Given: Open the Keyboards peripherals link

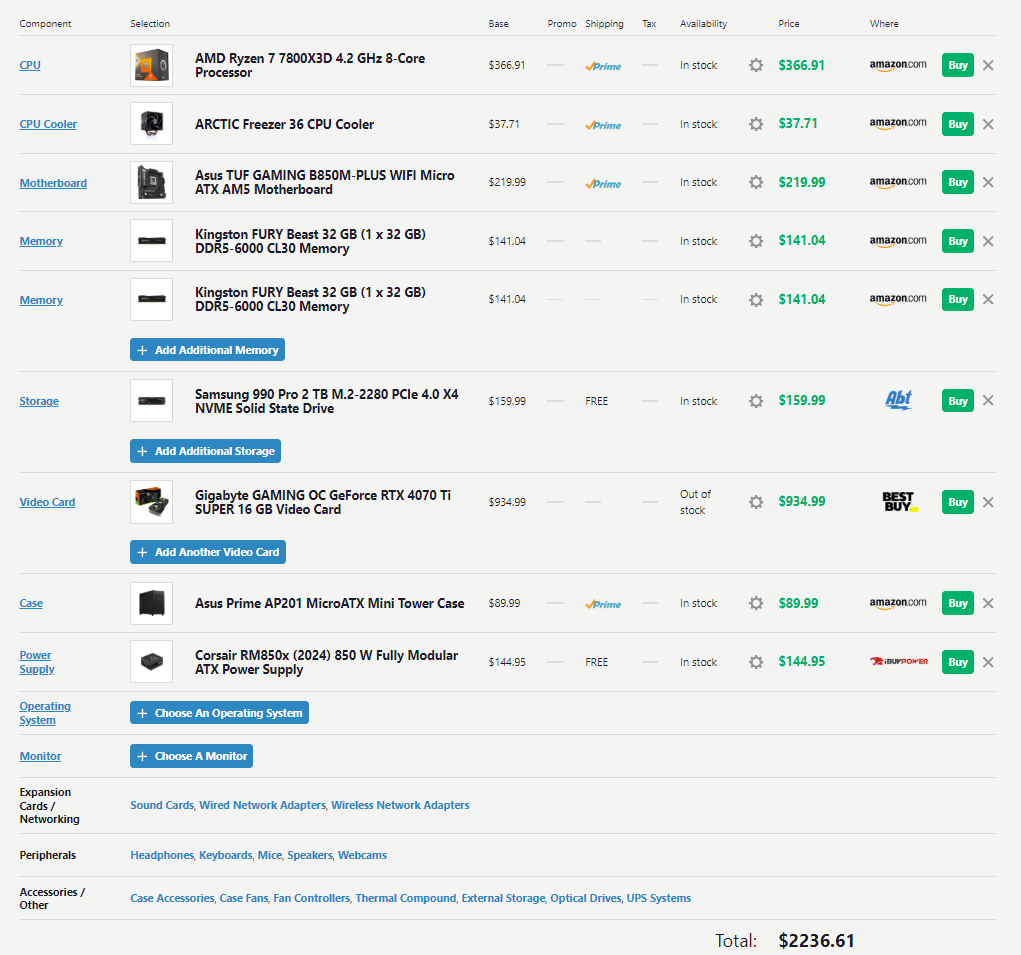Looking at the screenshot, I should 225,855.
